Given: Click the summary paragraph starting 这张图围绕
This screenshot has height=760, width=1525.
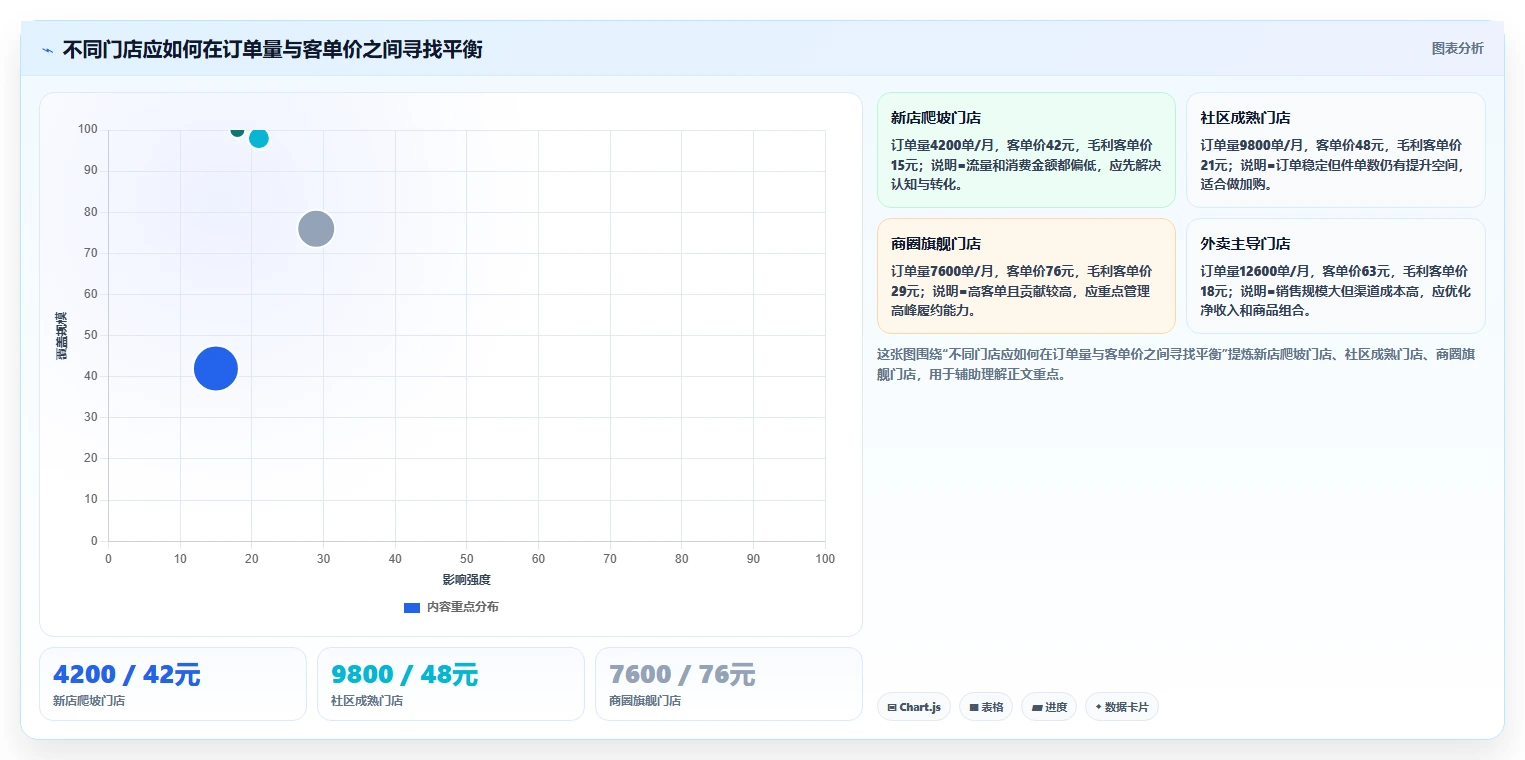Looking at the screenshot, I should (x=1175, y=365).
